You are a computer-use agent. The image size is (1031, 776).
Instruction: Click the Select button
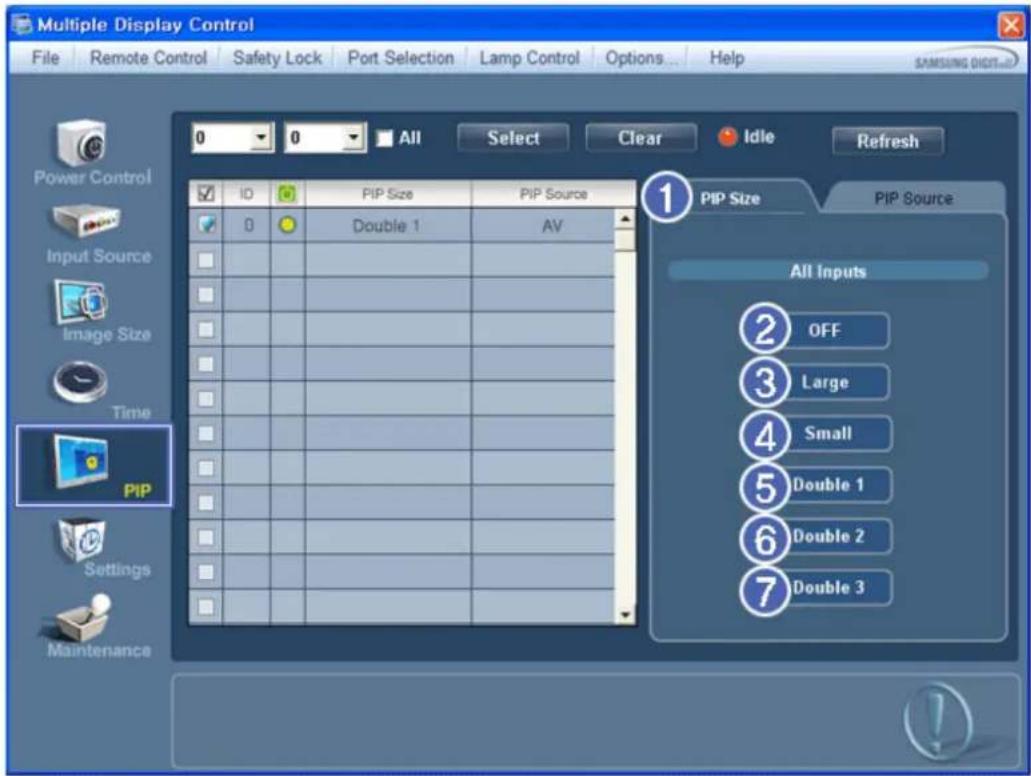[x=513, y=138]
